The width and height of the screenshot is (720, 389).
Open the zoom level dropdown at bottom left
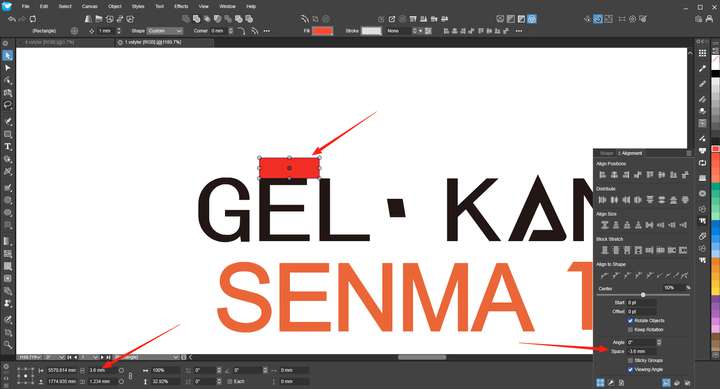[x=30, y=357]
